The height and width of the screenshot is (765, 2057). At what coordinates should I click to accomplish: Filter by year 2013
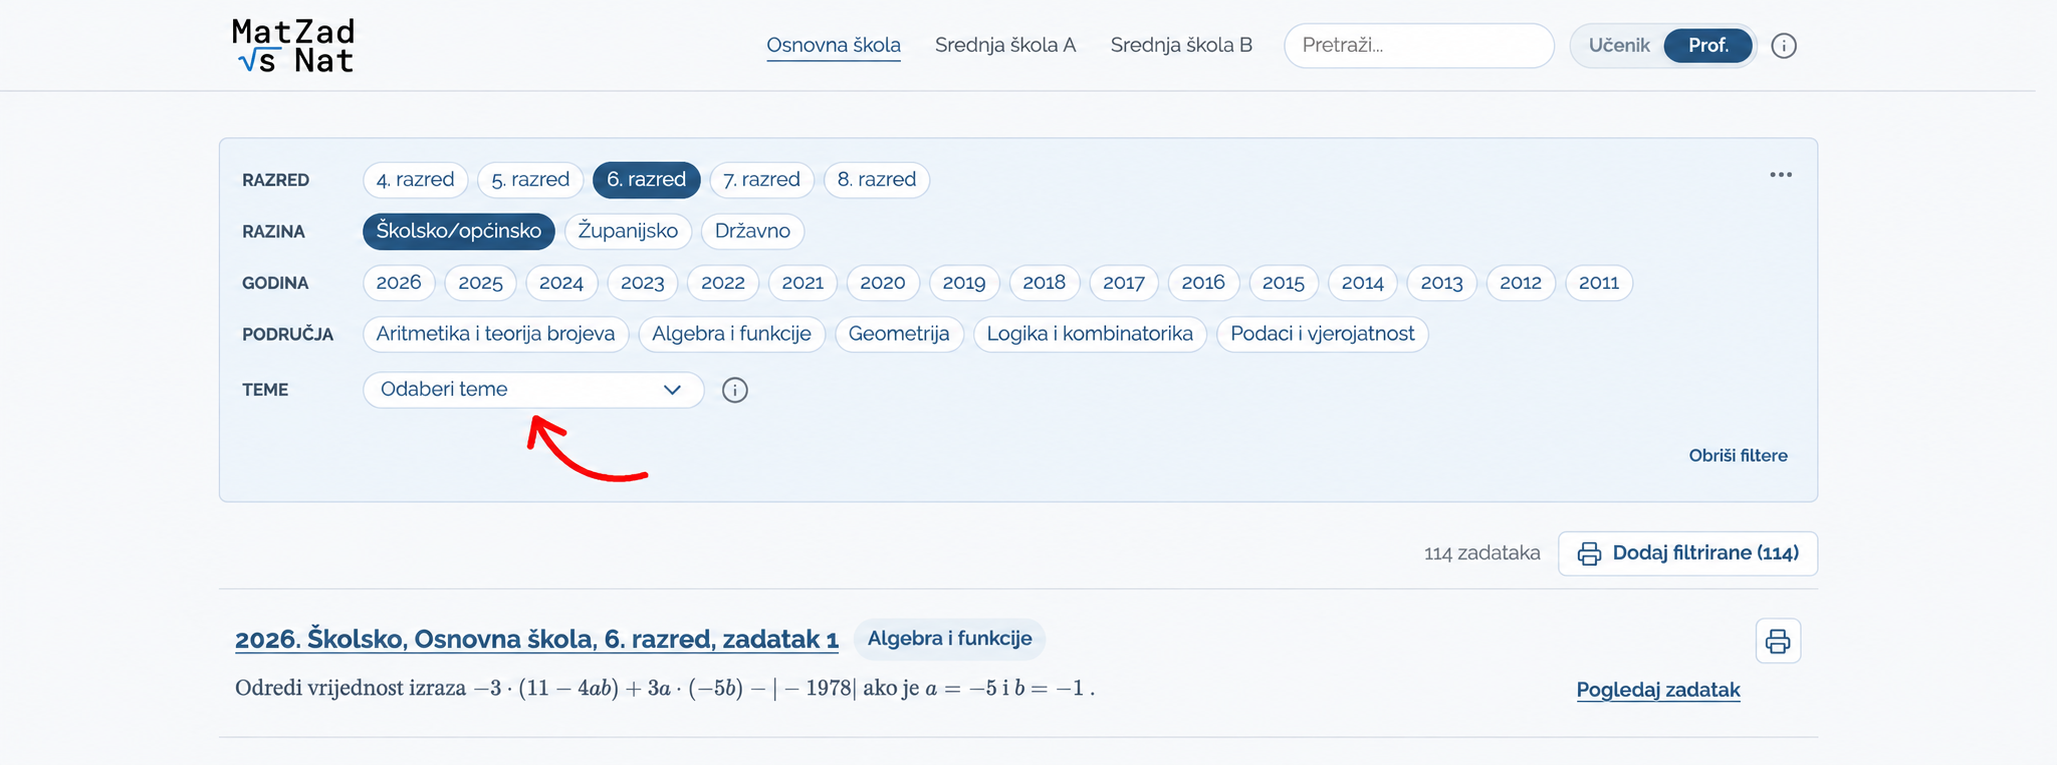pos(1441,283)
